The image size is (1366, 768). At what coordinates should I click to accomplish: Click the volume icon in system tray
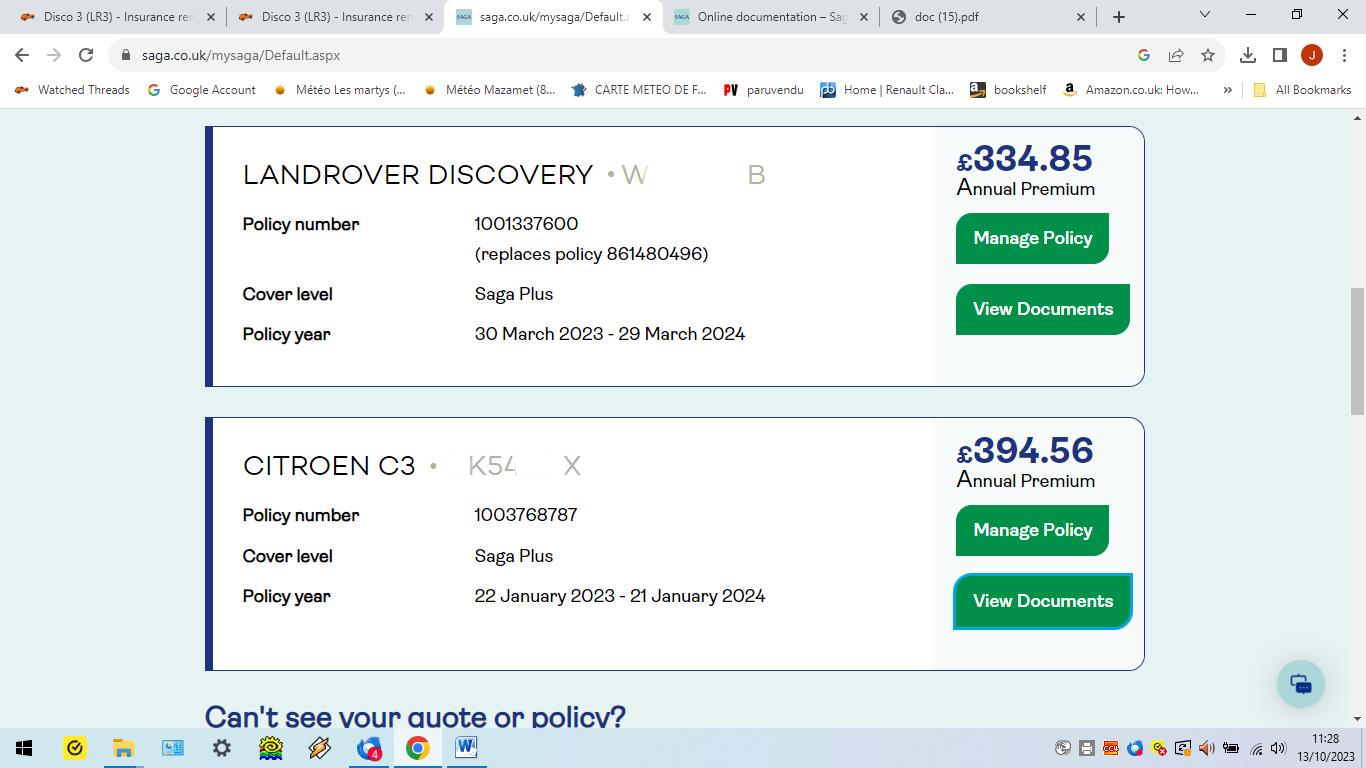pyautogui.click(x=1277, y=748)
